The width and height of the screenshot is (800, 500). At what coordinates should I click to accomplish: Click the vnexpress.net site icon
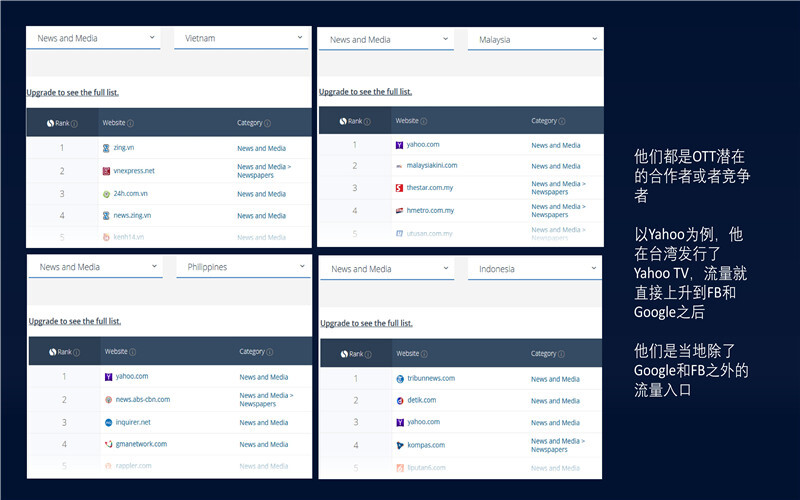106,171
